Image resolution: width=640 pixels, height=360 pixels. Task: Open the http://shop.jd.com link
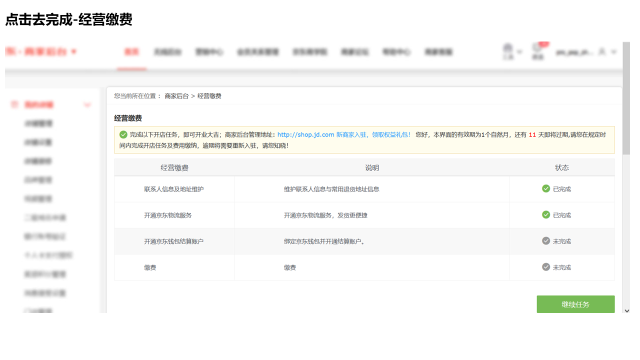[306, 135]
